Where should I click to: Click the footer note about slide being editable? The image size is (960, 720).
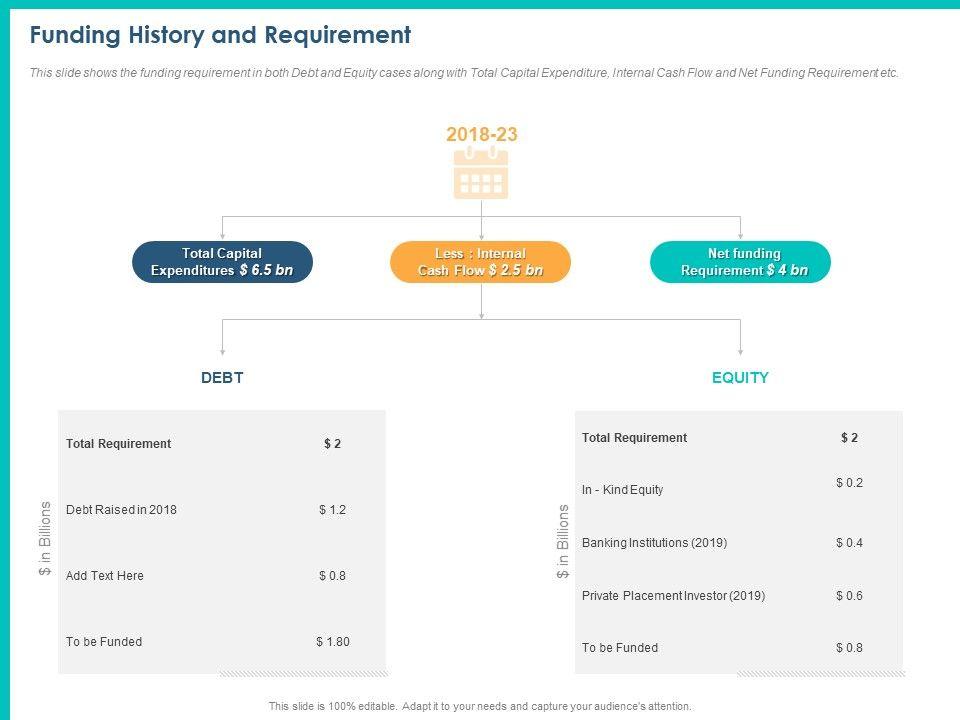[x=480, y=706]
